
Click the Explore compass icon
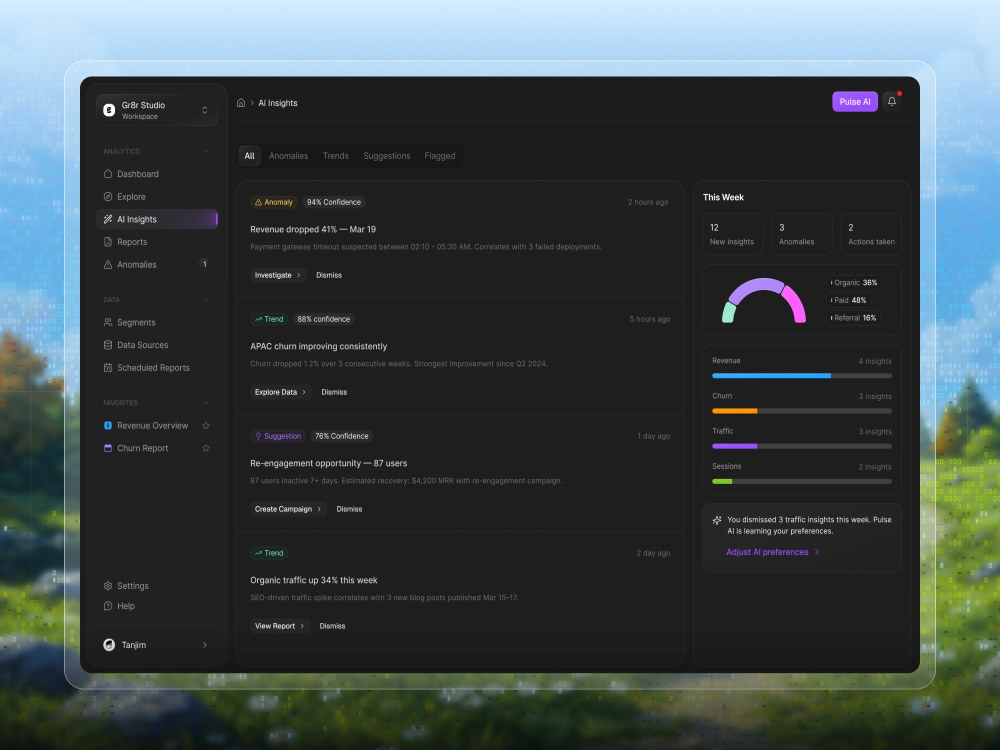coord(108,196)
